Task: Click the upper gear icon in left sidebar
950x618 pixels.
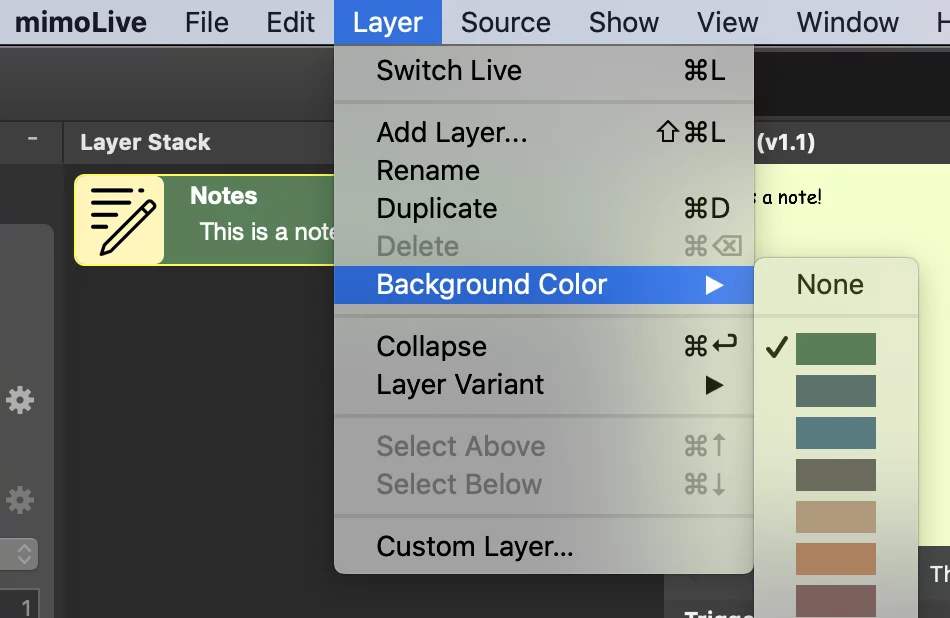Action: pos(20,400)
